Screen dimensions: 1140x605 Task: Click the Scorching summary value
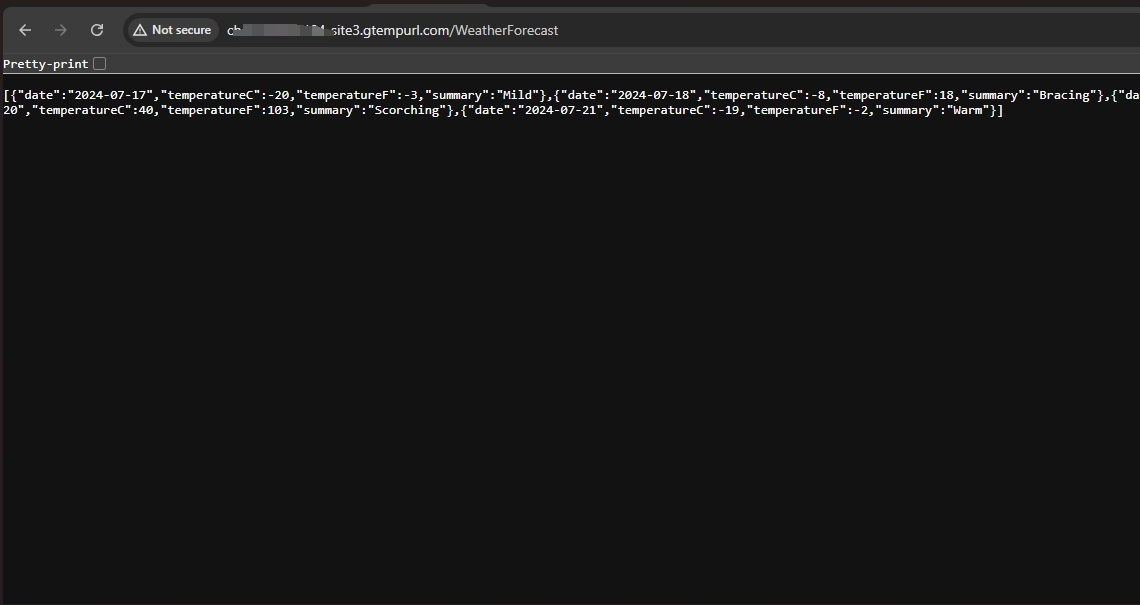(408, 110)
